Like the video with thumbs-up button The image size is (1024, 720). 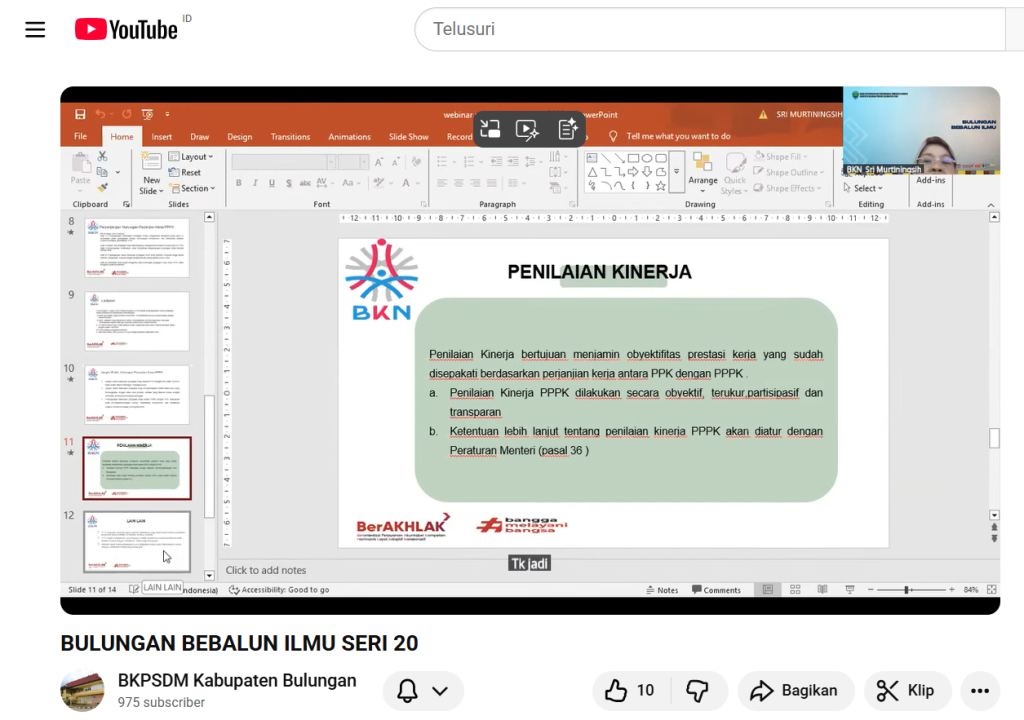point(630,690)
